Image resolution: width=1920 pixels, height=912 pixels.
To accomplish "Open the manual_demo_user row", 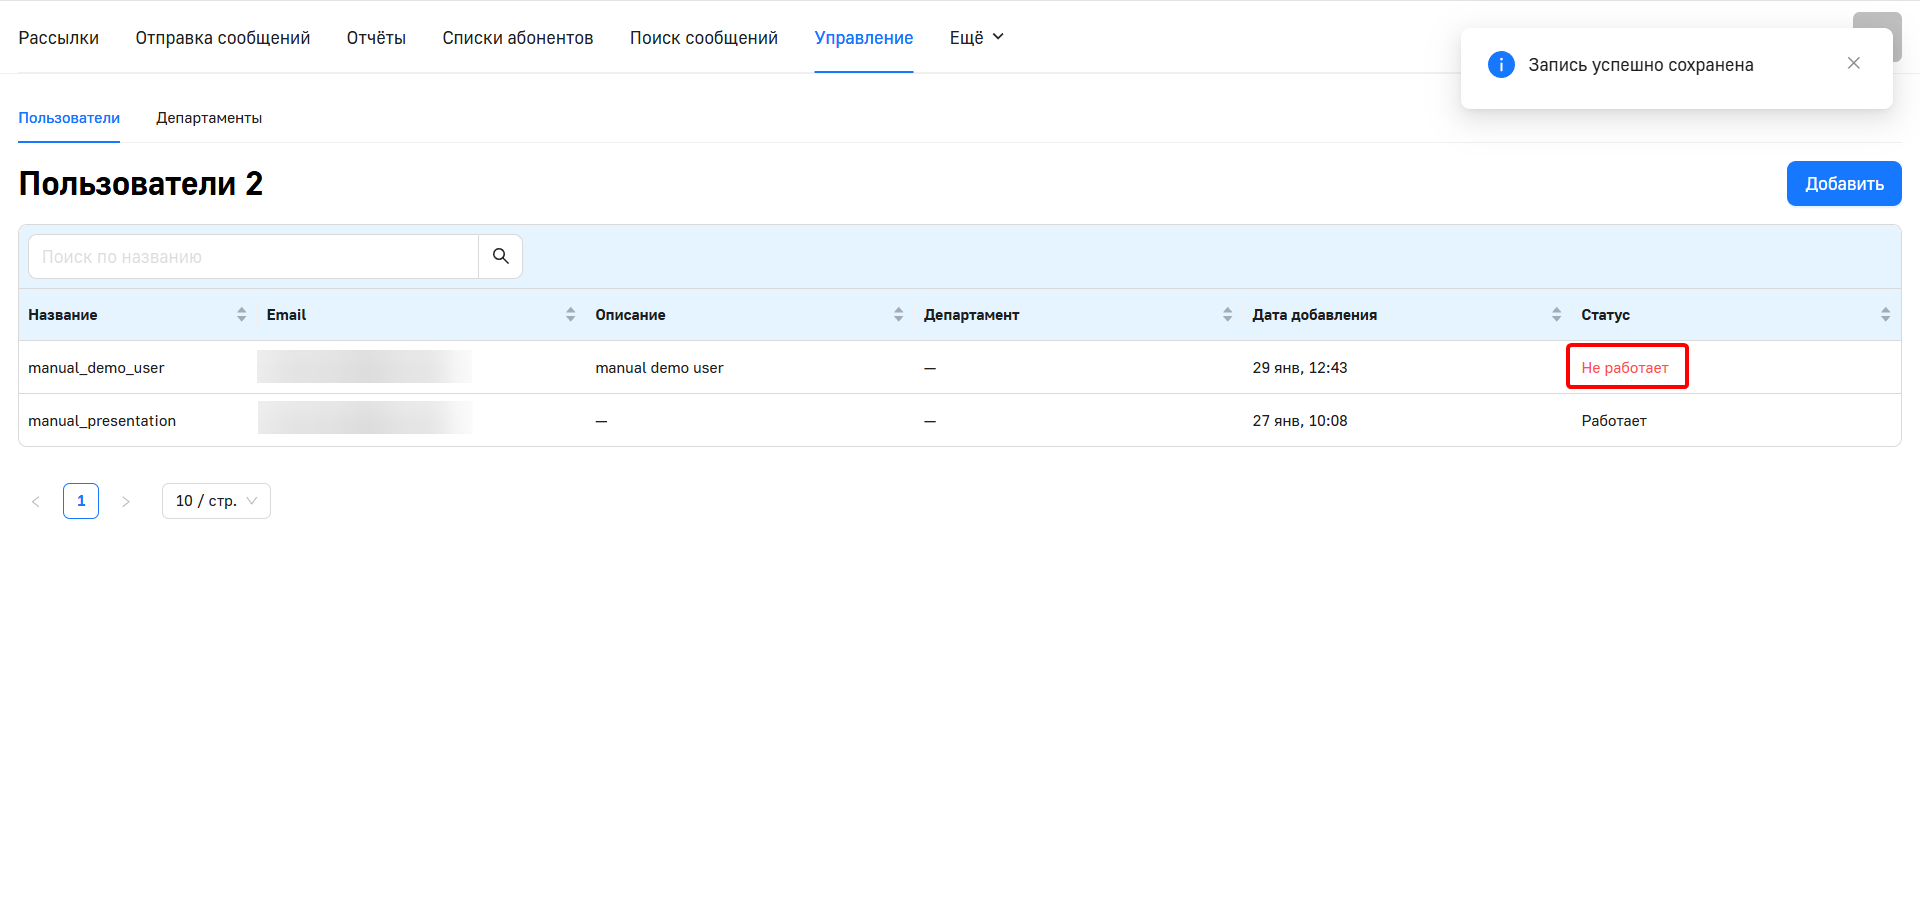I will [96, 368].
